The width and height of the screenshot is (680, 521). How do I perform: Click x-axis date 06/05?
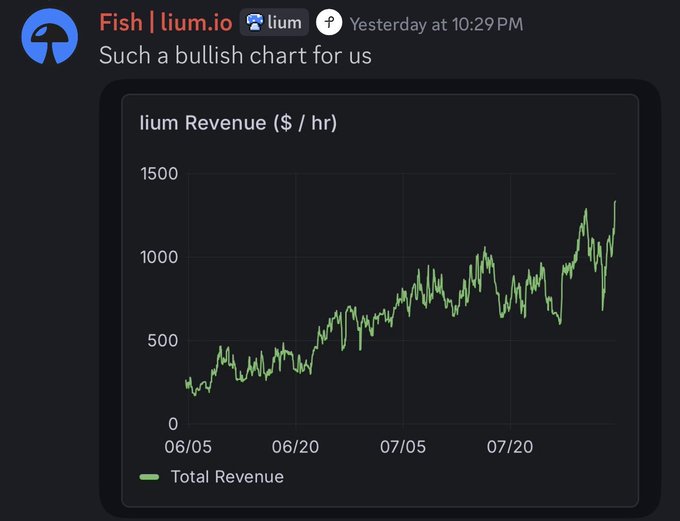click(x=188, y=446)
